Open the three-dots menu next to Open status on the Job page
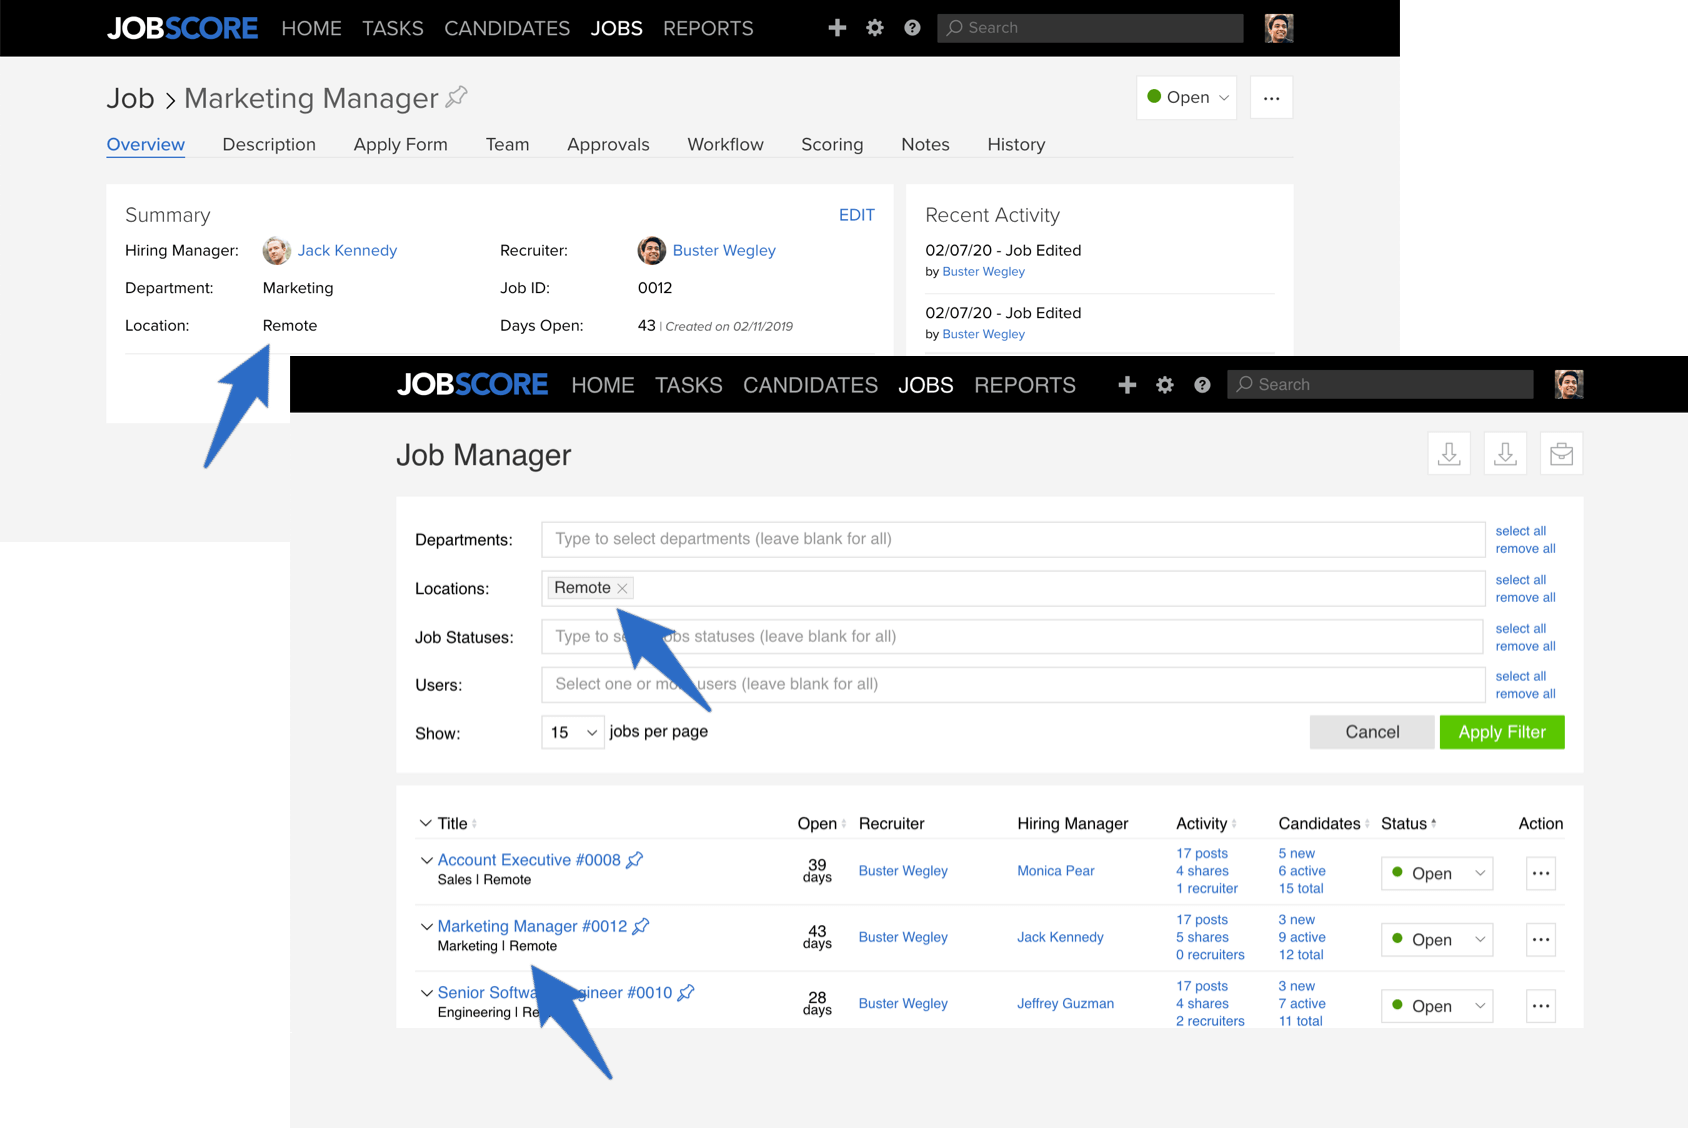 pos(1271,98)
